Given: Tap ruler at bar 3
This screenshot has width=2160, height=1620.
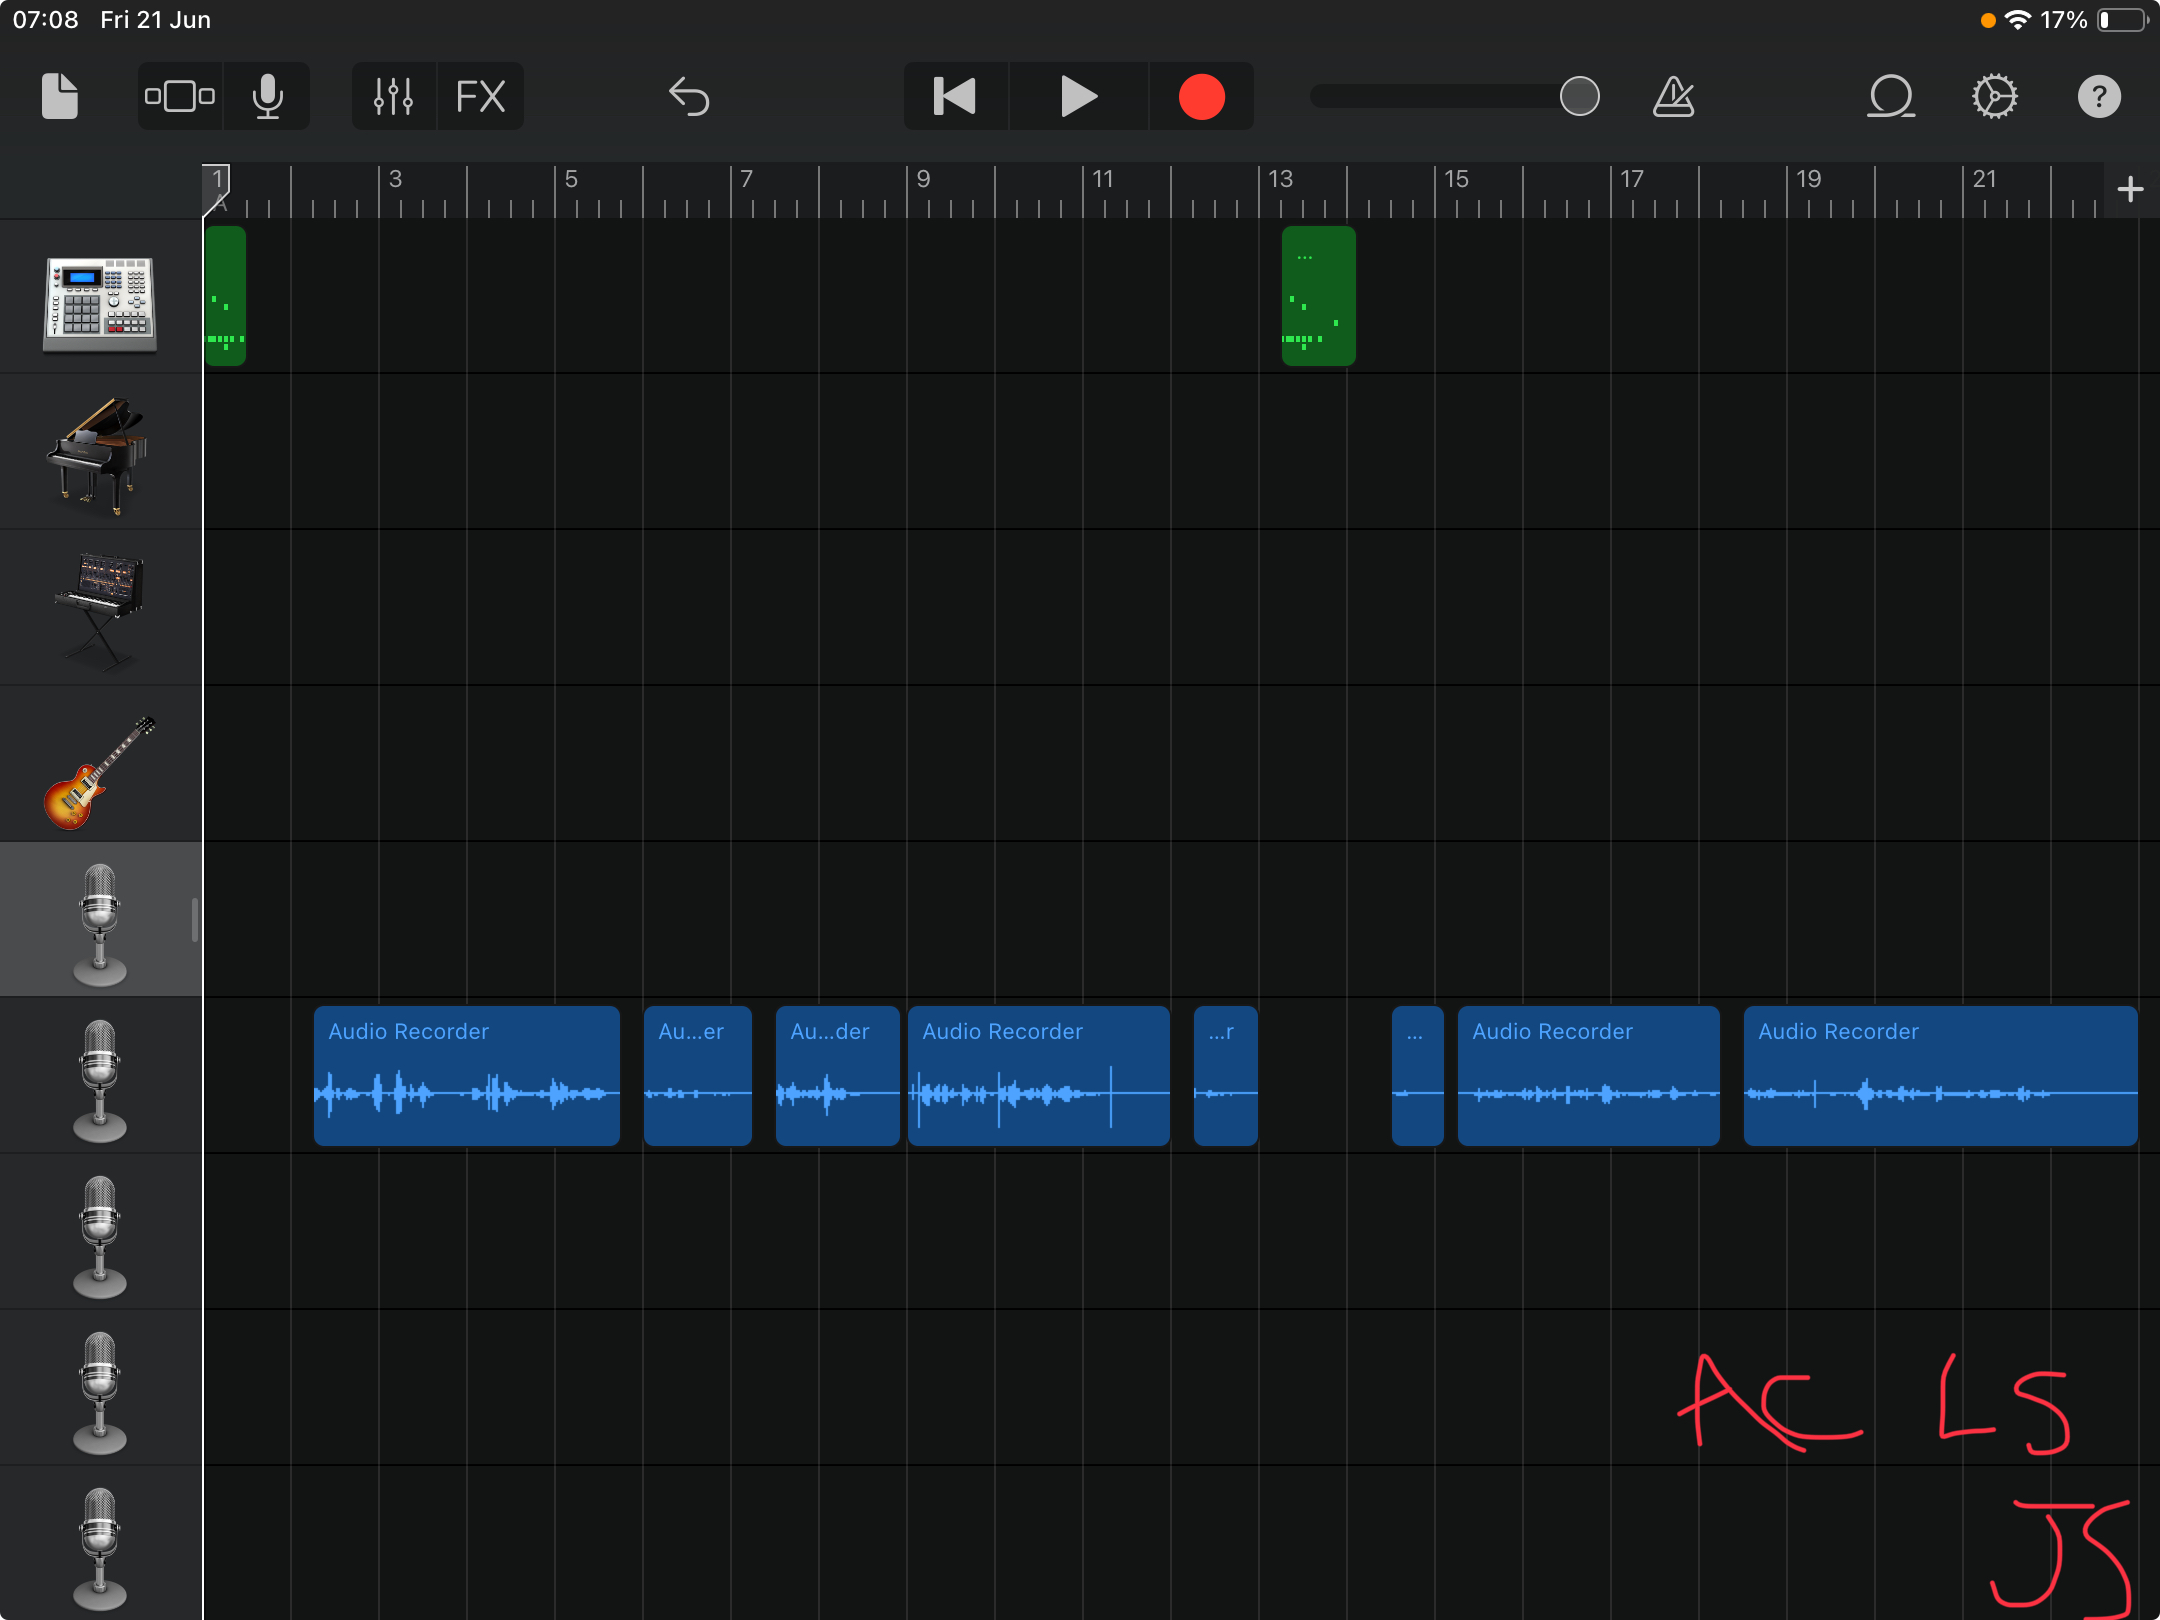Looking at the screenshot, I should (x=395, y=180).
